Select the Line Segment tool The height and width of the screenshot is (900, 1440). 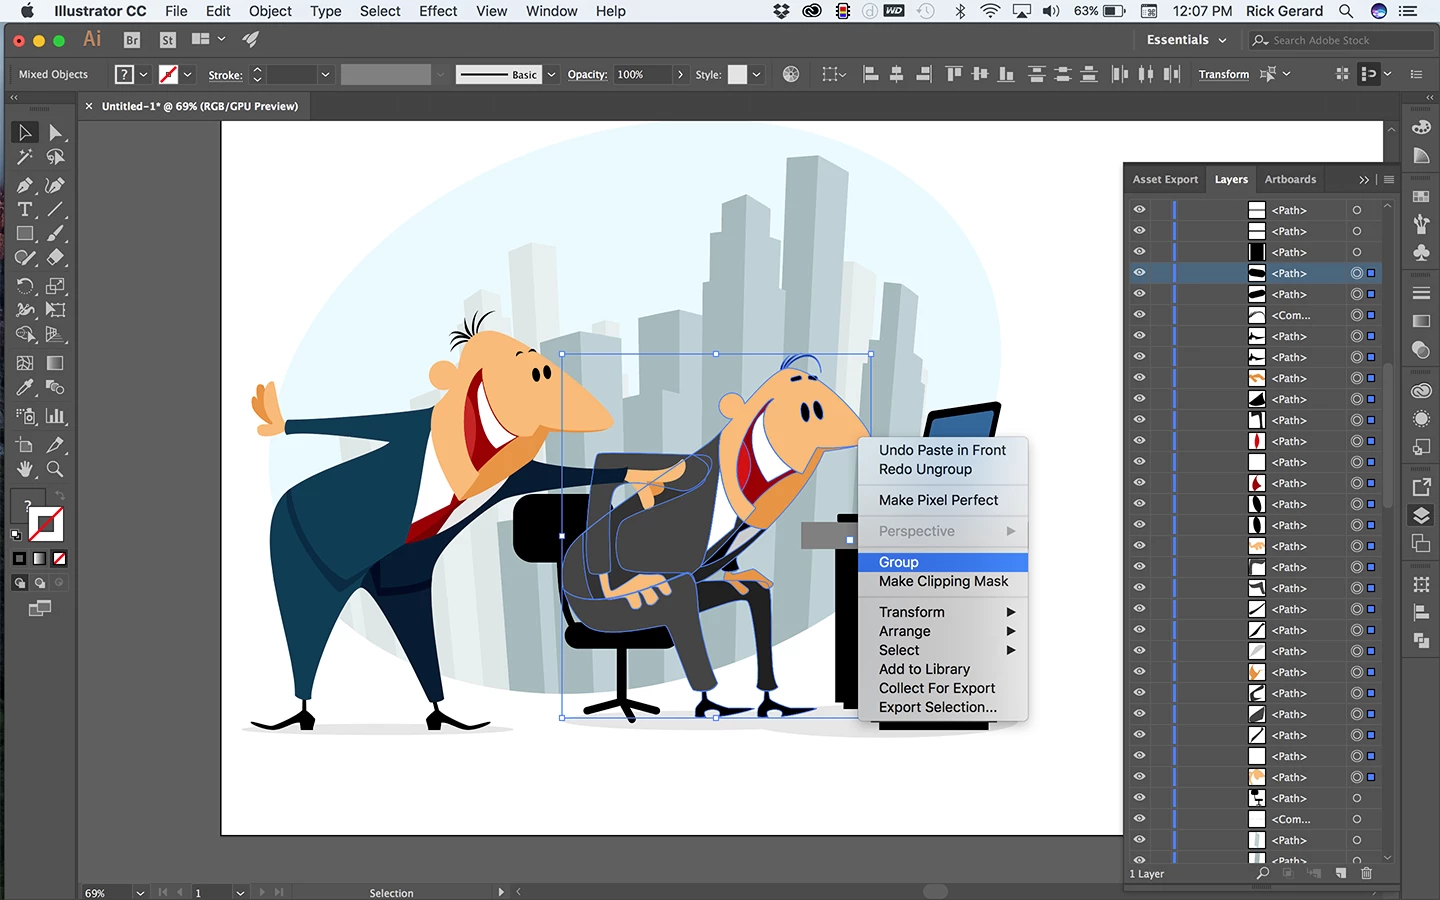[x=56, y=210]
